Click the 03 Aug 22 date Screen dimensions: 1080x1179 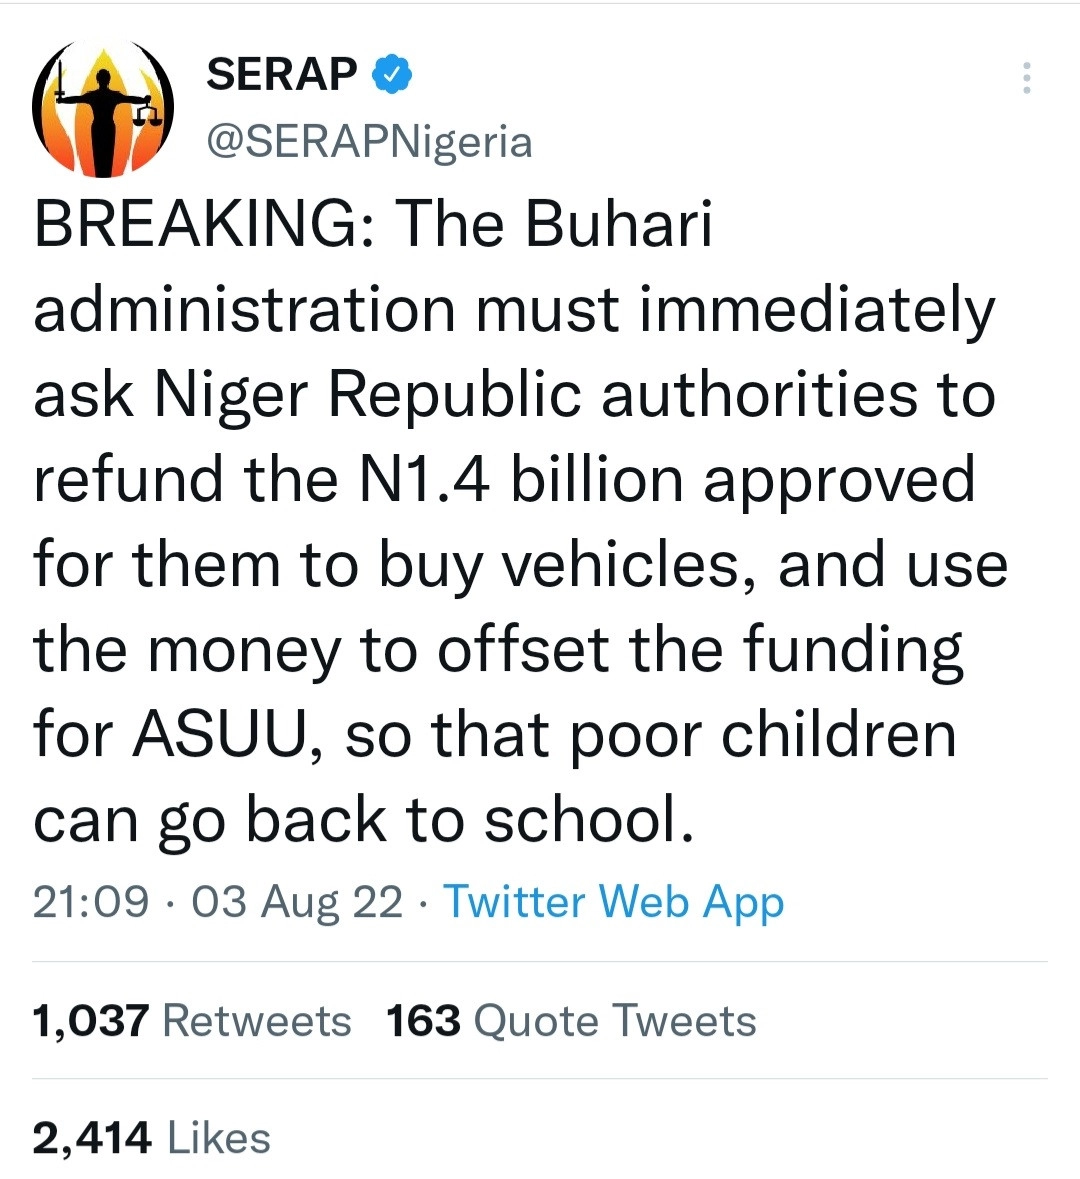coord(297,901)
